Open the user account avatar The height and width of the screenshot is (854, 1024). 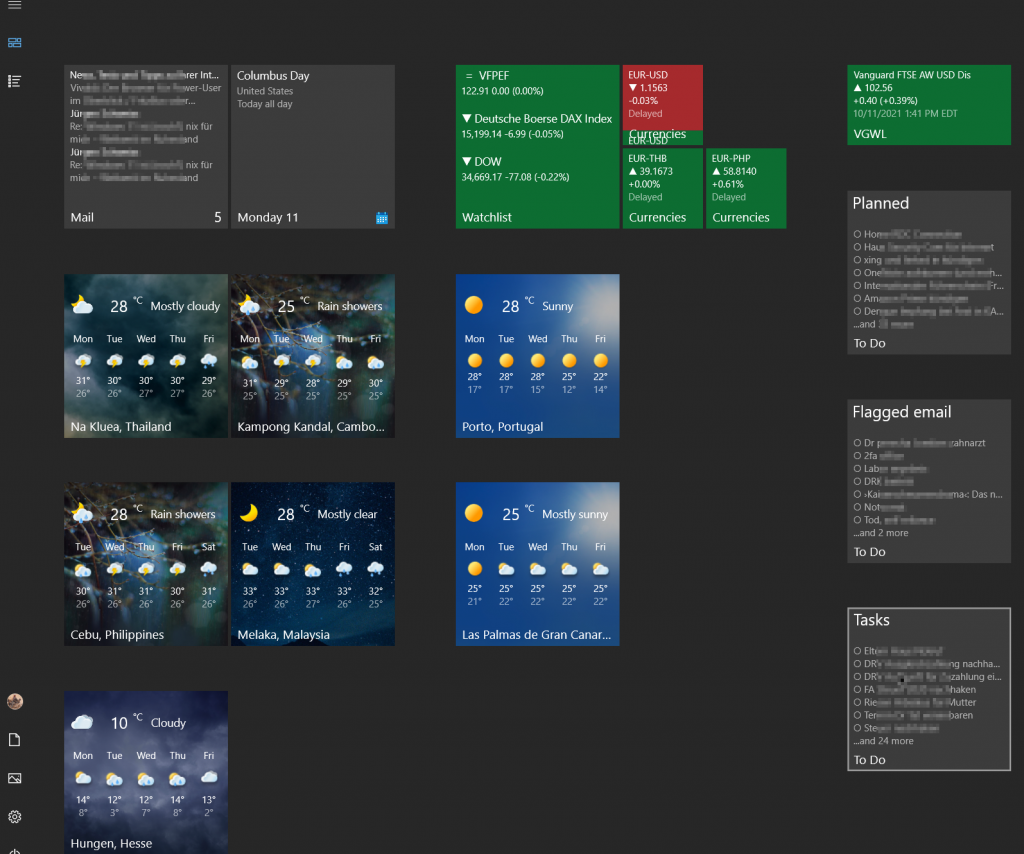point(14,701)
